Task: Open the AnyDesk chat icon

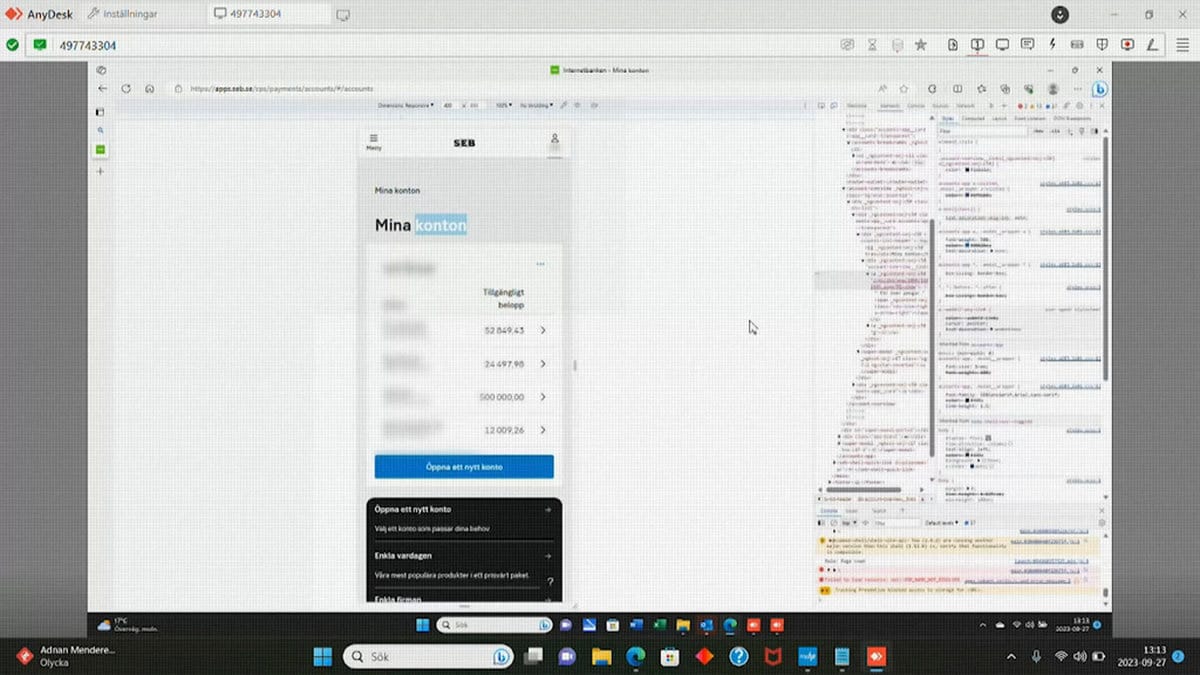Action: coord(1027,45)
